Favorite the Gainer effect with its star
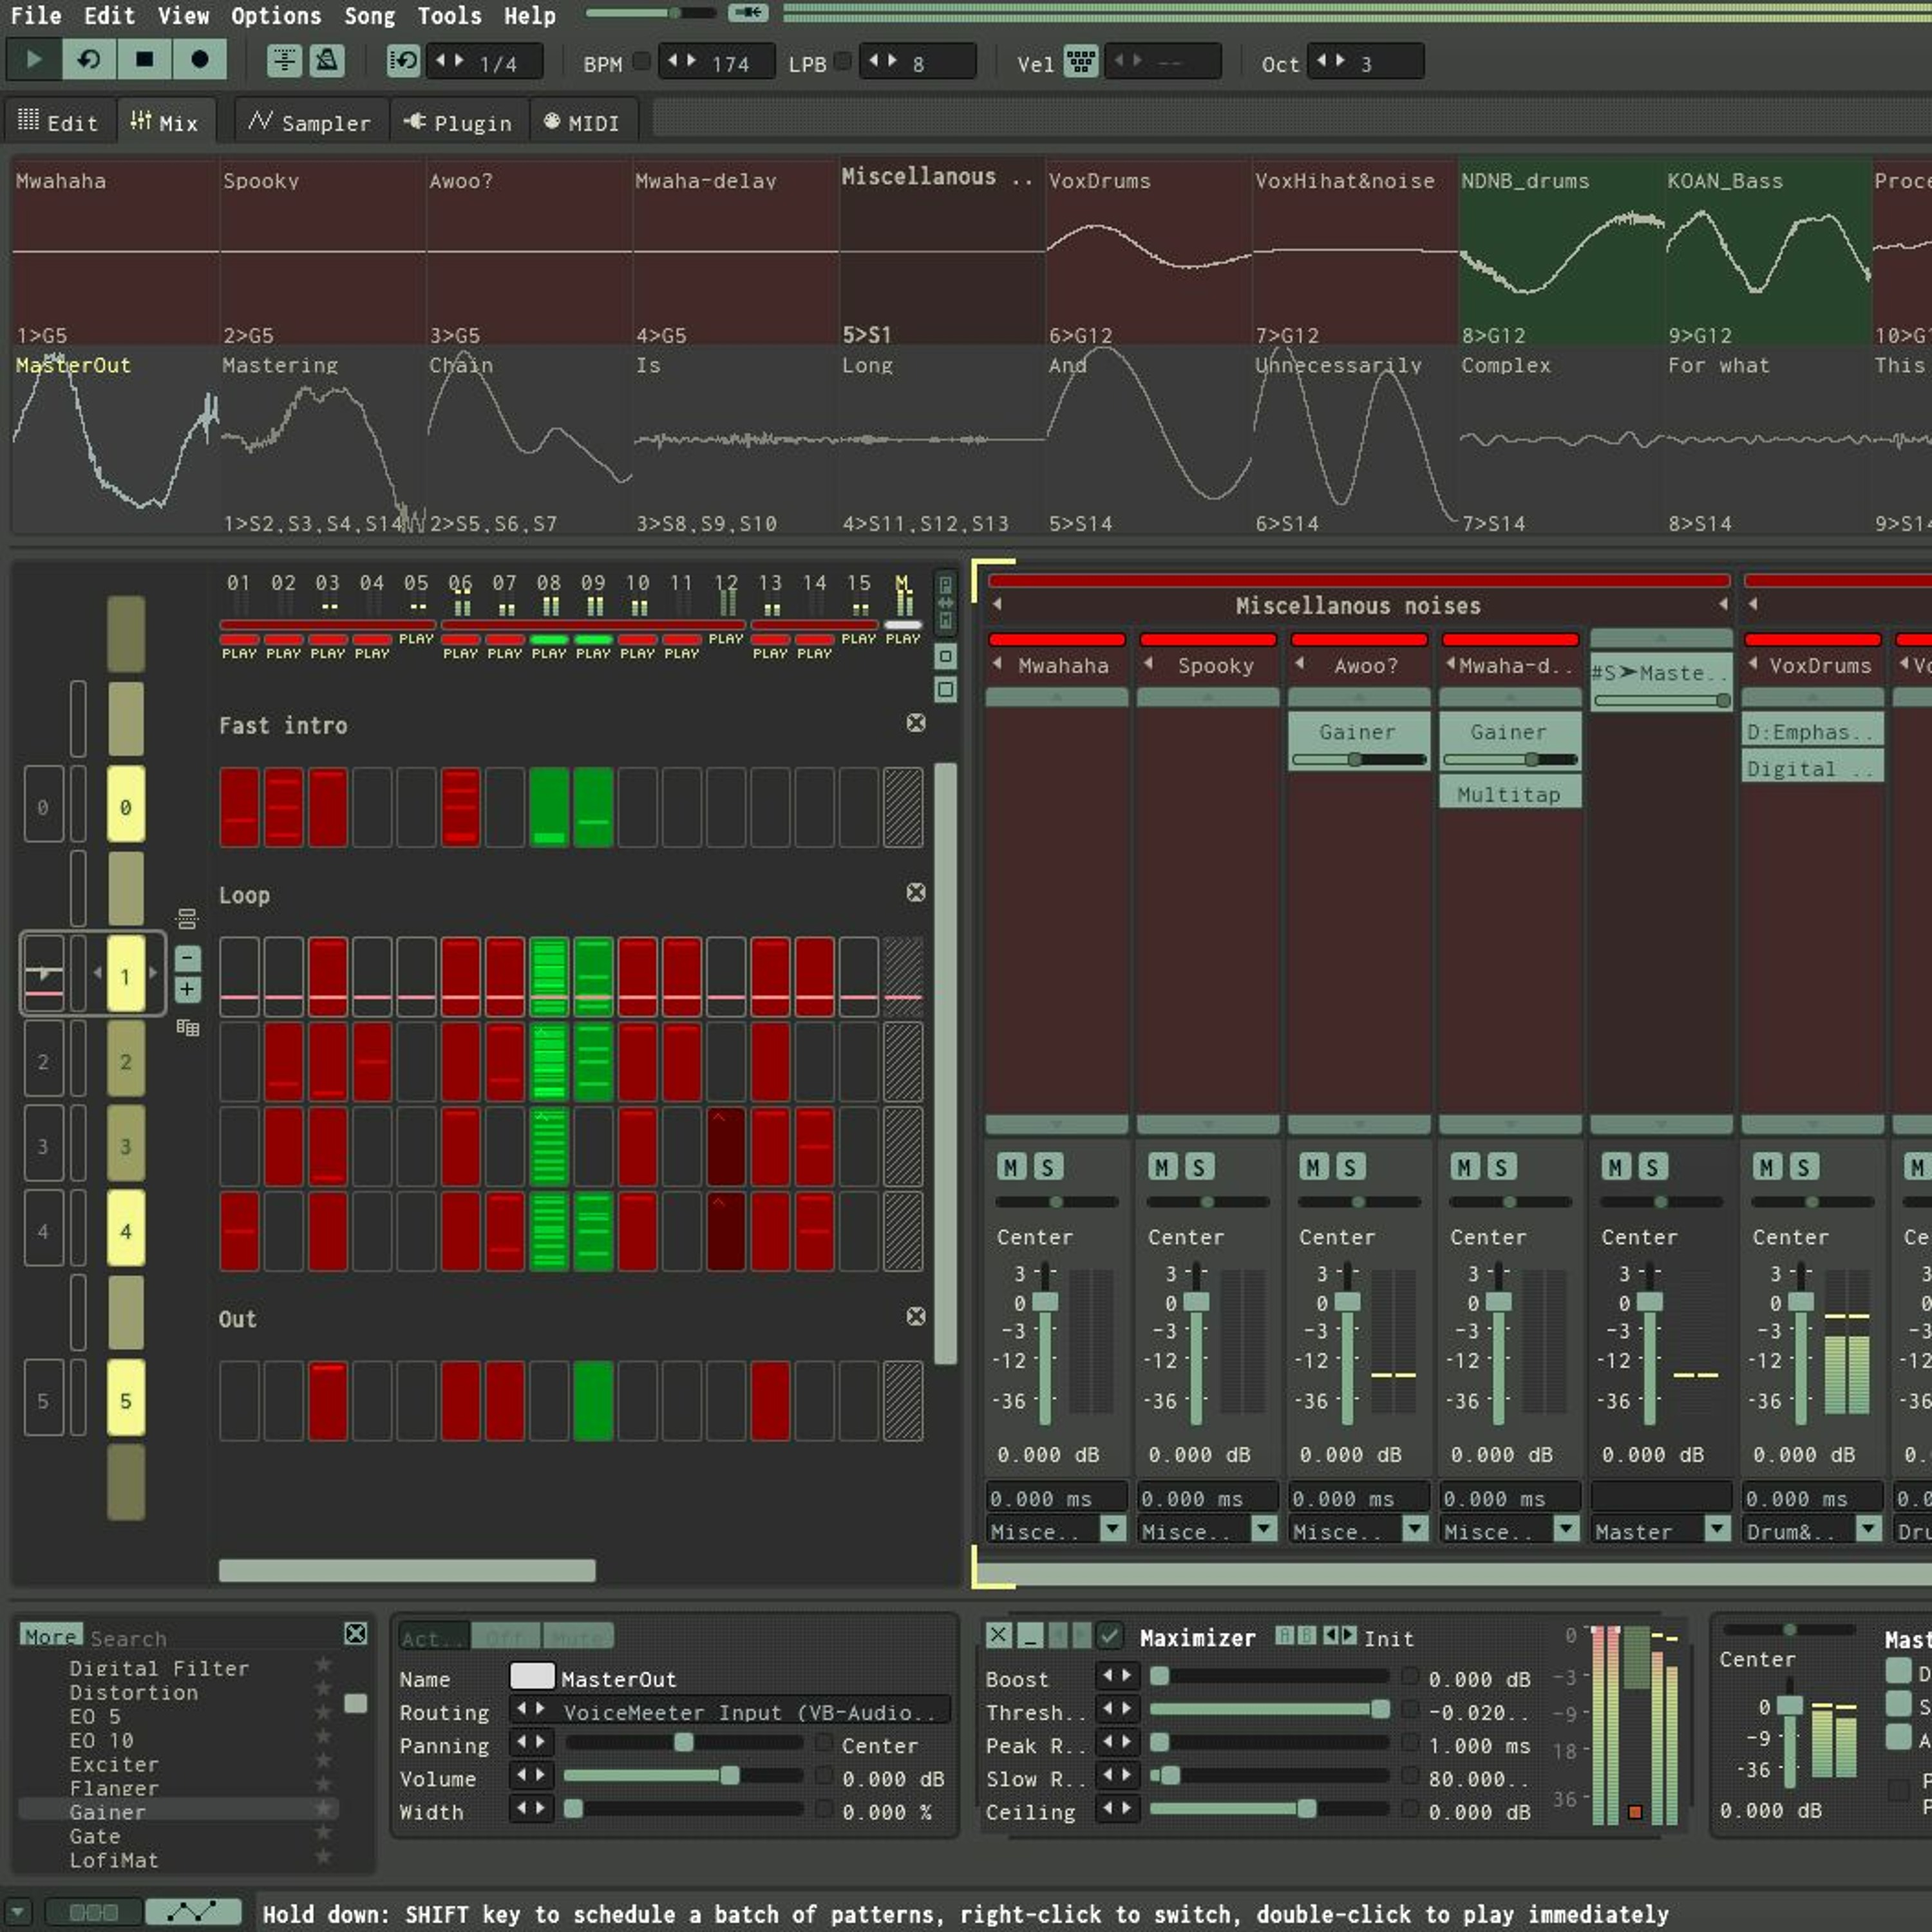This screenshot has width=1932, height=1932. [323, 1808]
